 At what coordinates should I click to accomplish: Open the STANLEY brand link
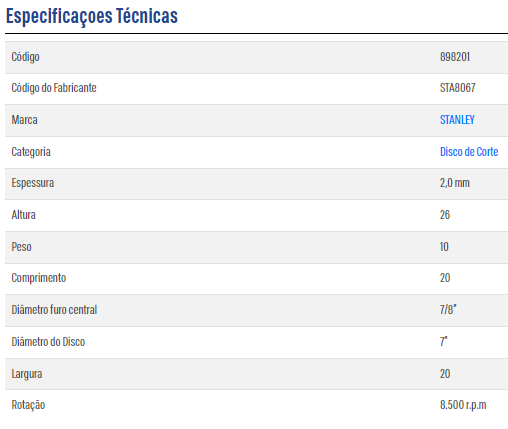[x=457, y=120]
